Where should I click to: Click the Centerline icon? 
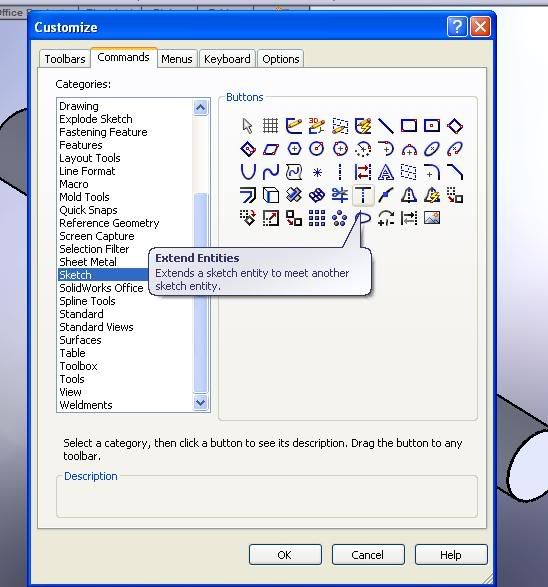tap(340, 172)
